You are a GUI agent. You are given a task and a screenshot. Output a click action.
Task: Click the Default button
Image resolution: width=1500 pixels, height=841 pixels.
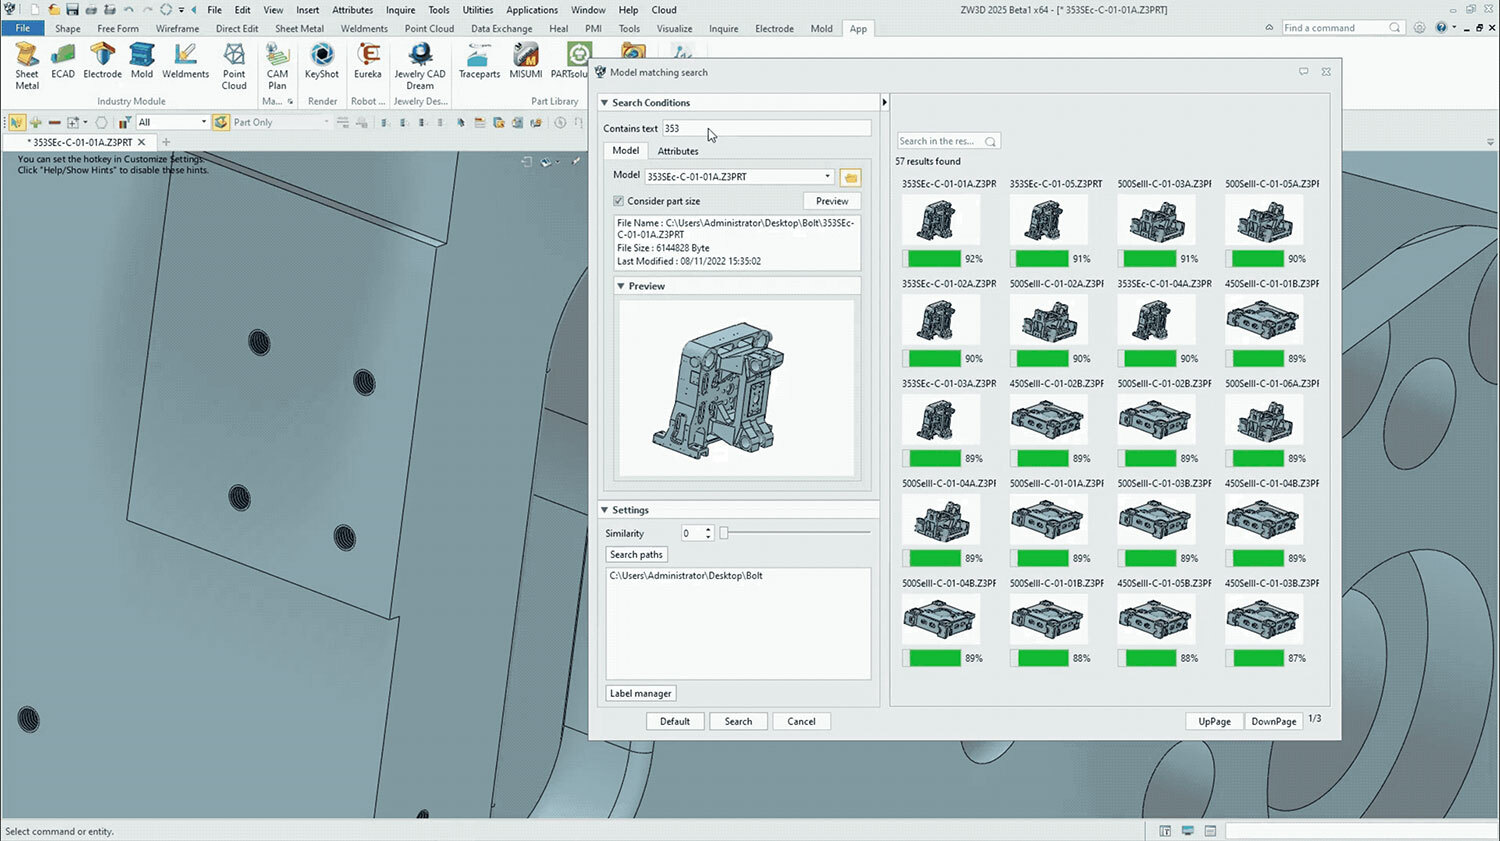click(675, 721)
